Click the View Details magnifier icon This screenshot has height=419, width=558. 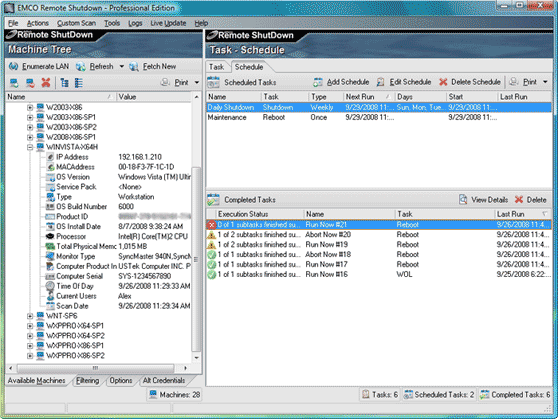[x=463, y=200]
